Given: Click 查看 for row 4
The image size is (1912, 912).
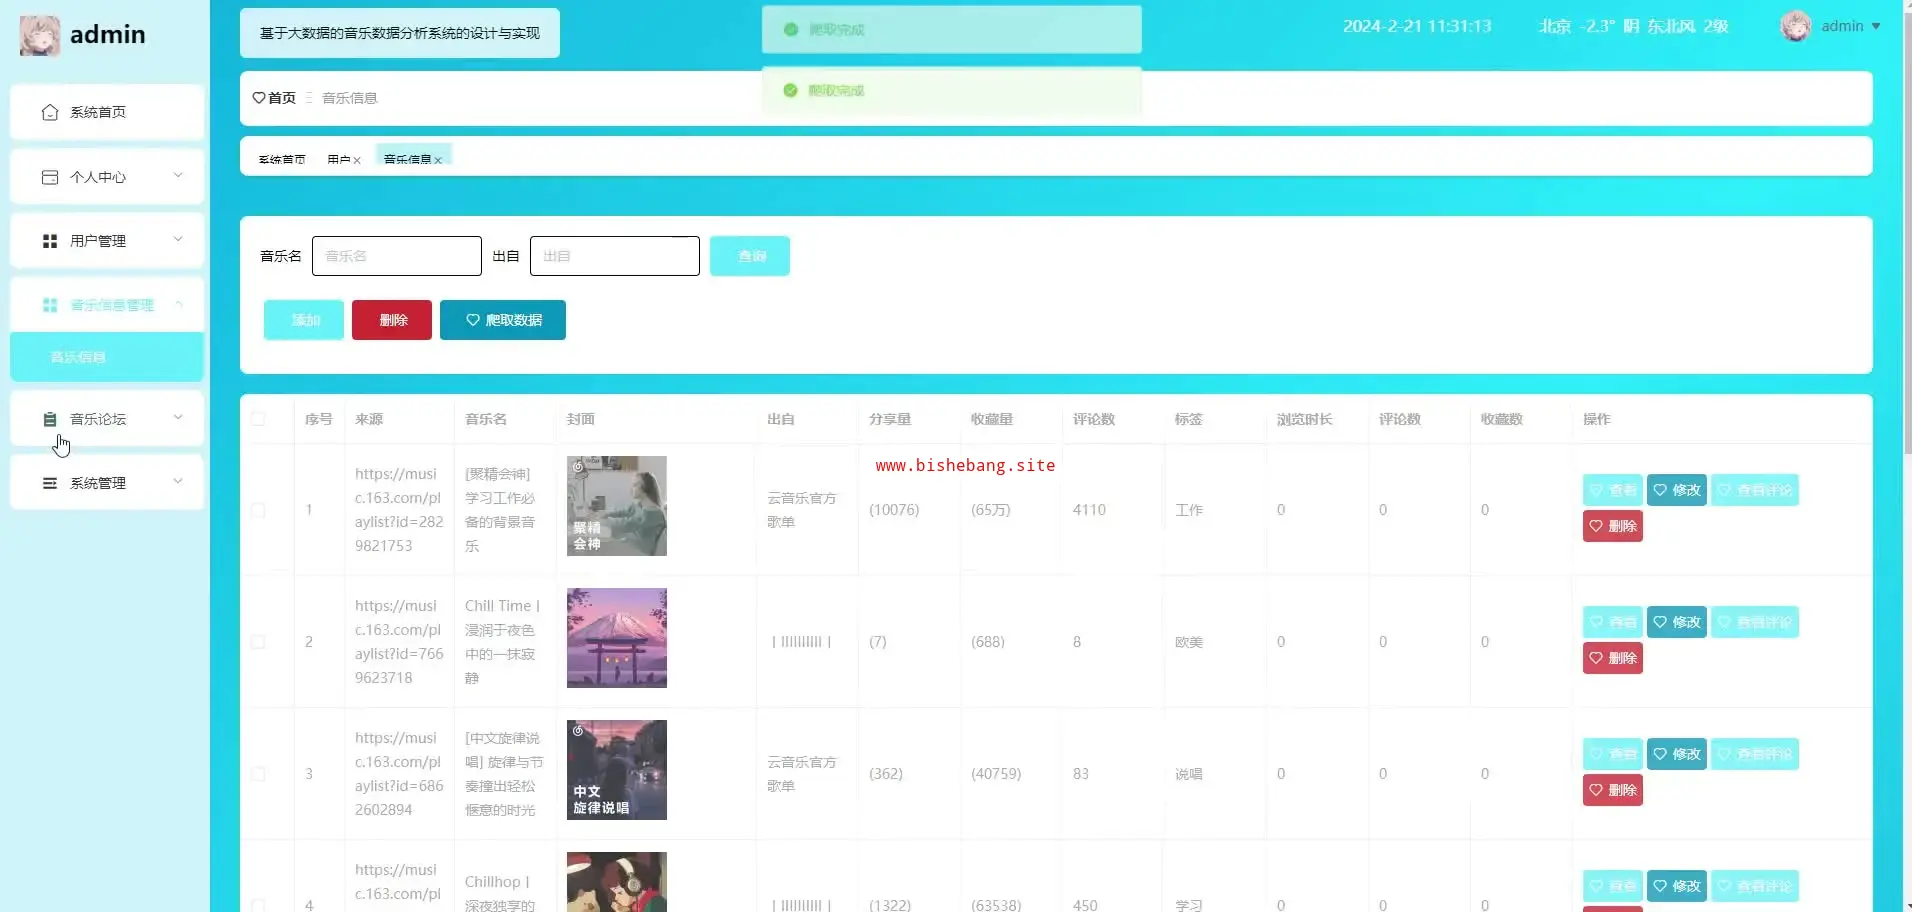Looking at the screenshot, I should [x=1613, y=886].
